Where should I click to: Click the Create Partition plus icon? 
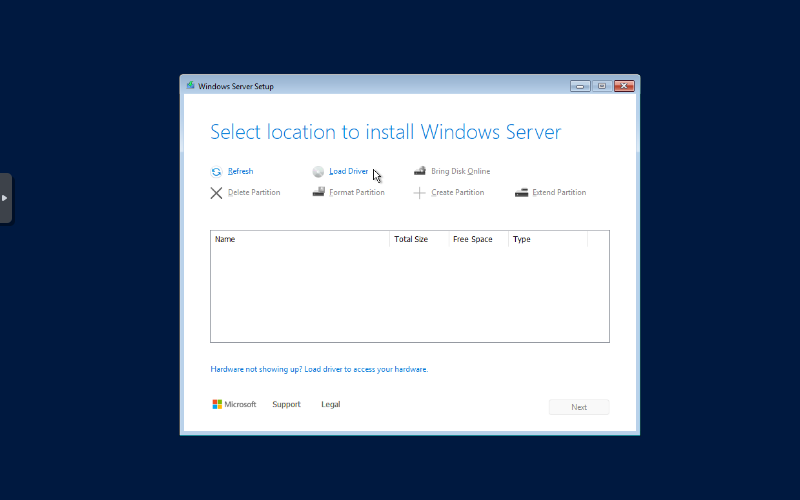(x=420, y=193)
